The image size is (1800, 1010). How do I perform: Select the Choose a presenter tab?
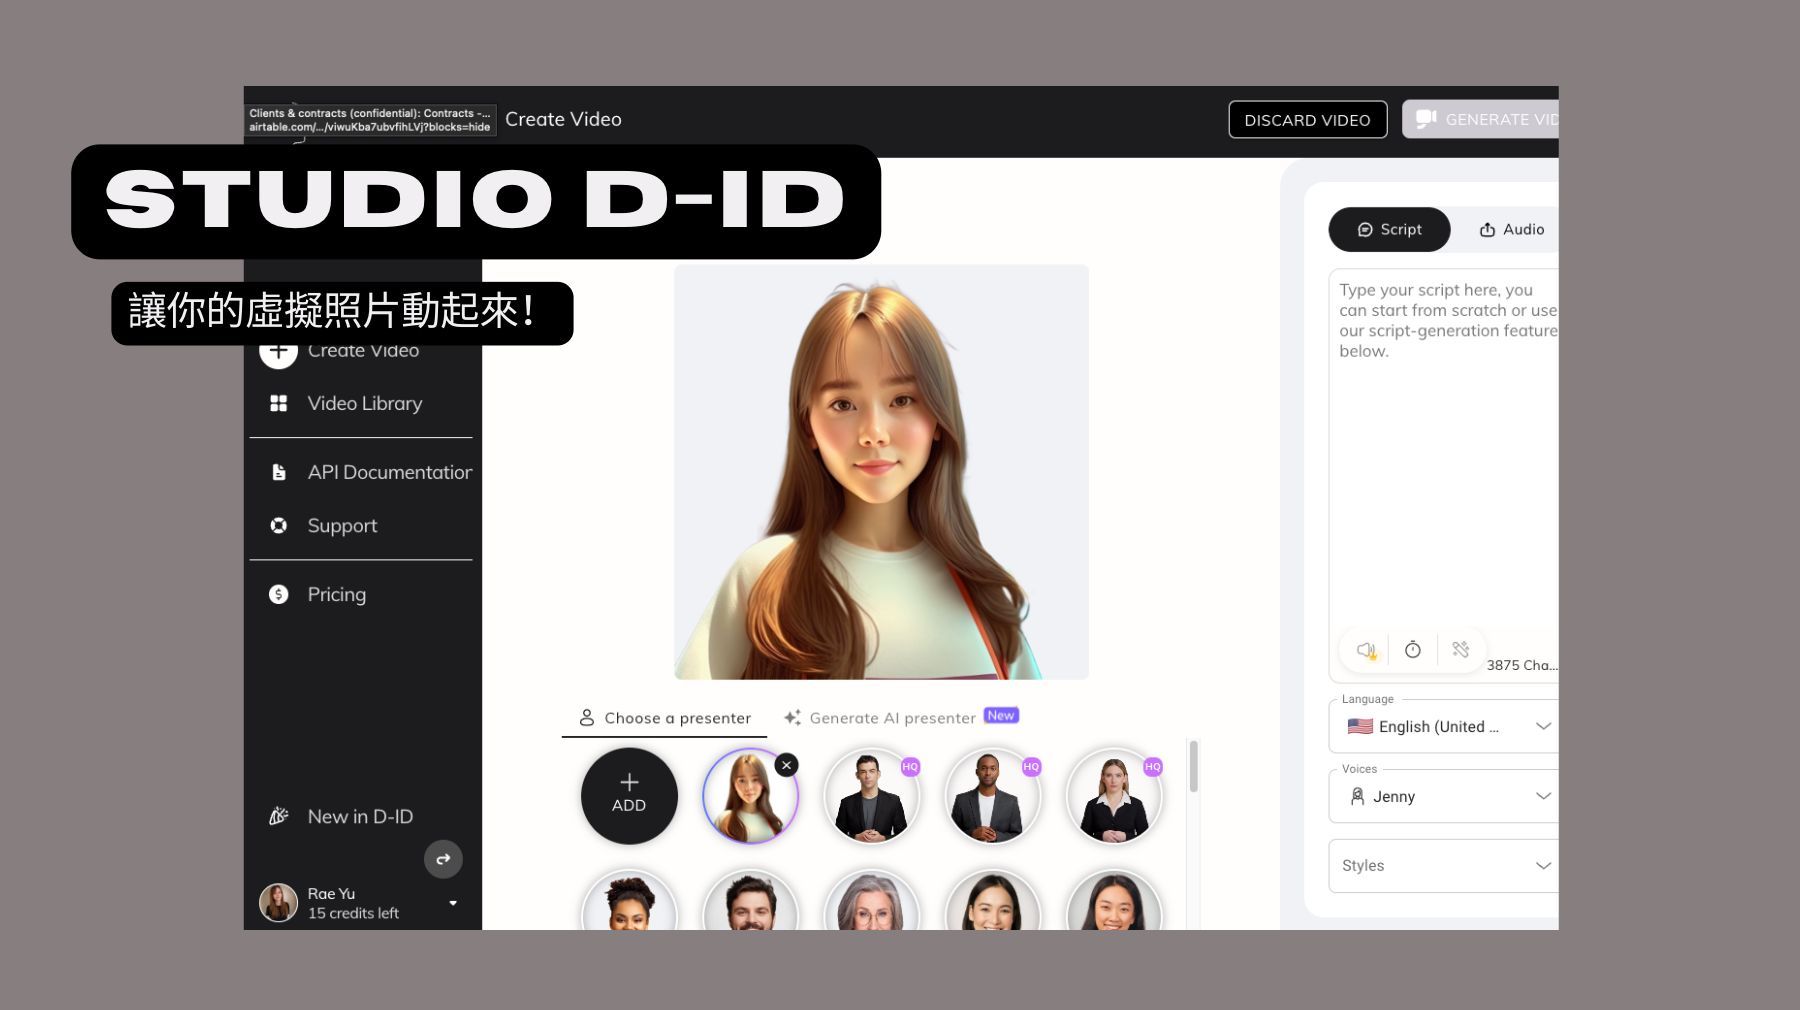[x=665, y=718]
